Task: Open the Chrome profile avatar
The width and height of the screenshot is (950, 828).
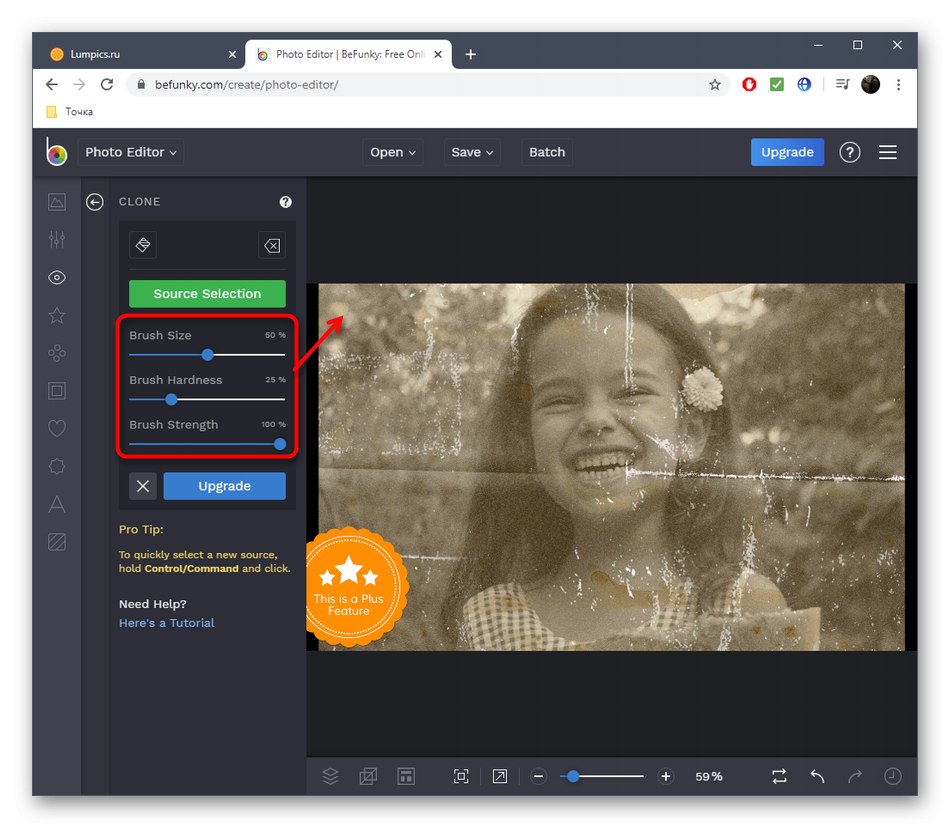Action: point(871,84)
